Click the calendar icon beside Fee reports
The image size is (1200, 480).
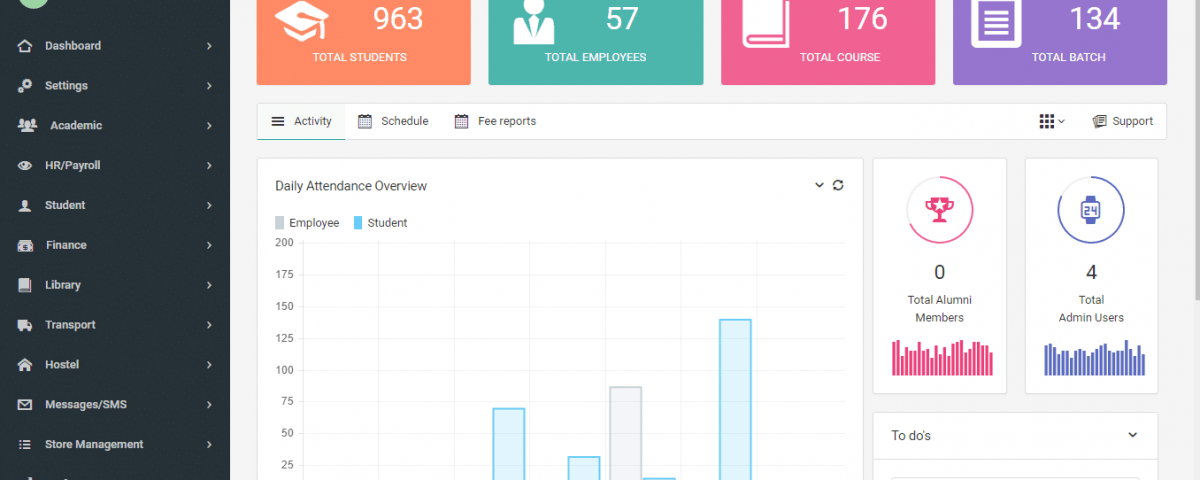(x=461, y=121)
